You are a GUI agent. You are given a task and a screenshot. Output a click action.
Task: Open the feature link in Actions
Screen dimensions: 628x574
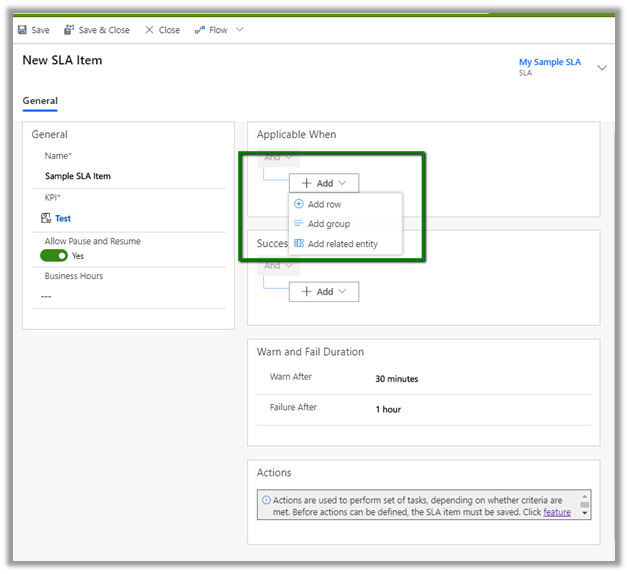click(x=557, y=512)
